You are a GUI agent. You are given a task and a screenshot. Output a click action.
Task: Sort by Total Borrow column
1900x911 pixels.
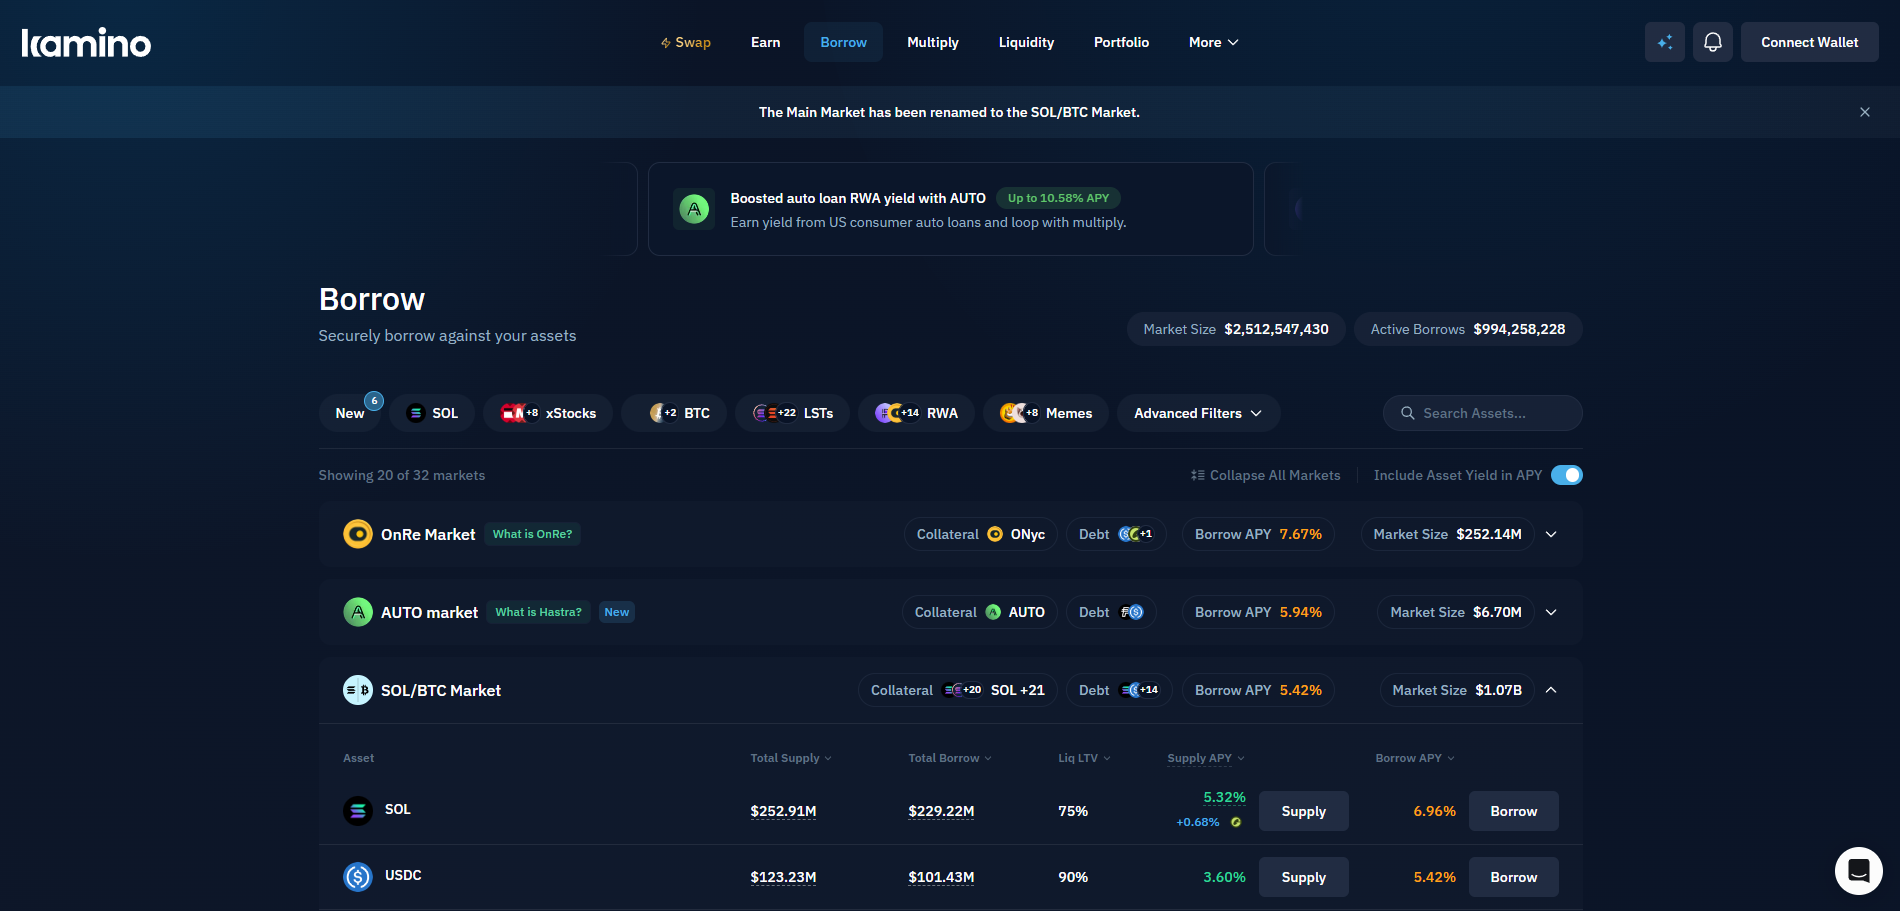tap(950, 758)
